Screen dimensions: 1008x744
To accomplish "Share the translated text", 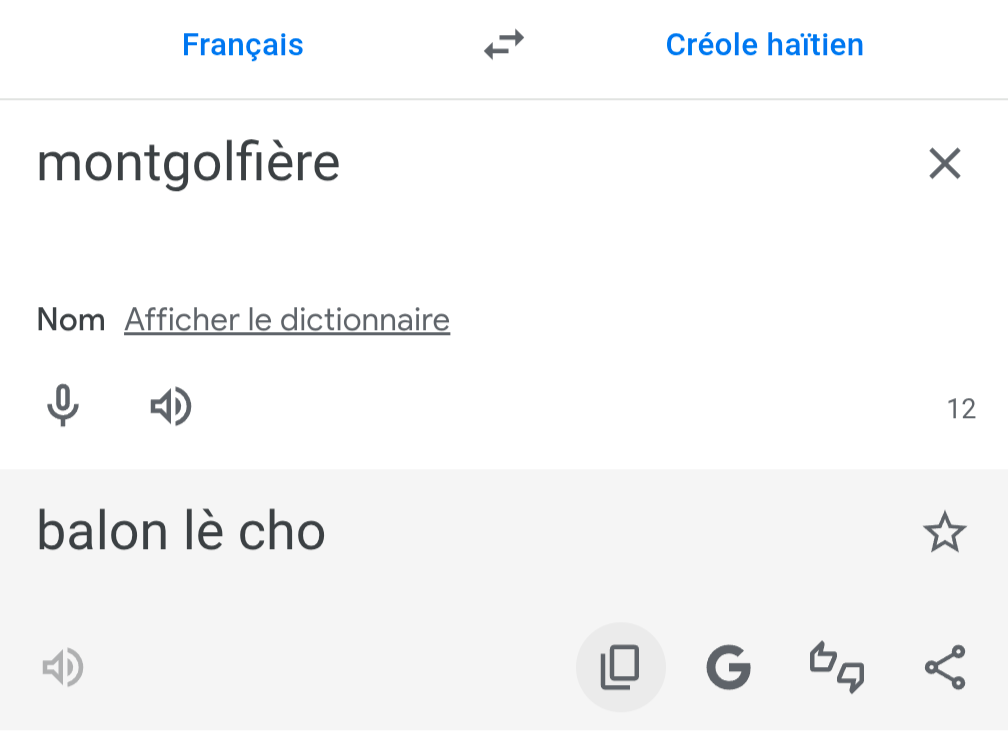I will click(x=944, y=667).
